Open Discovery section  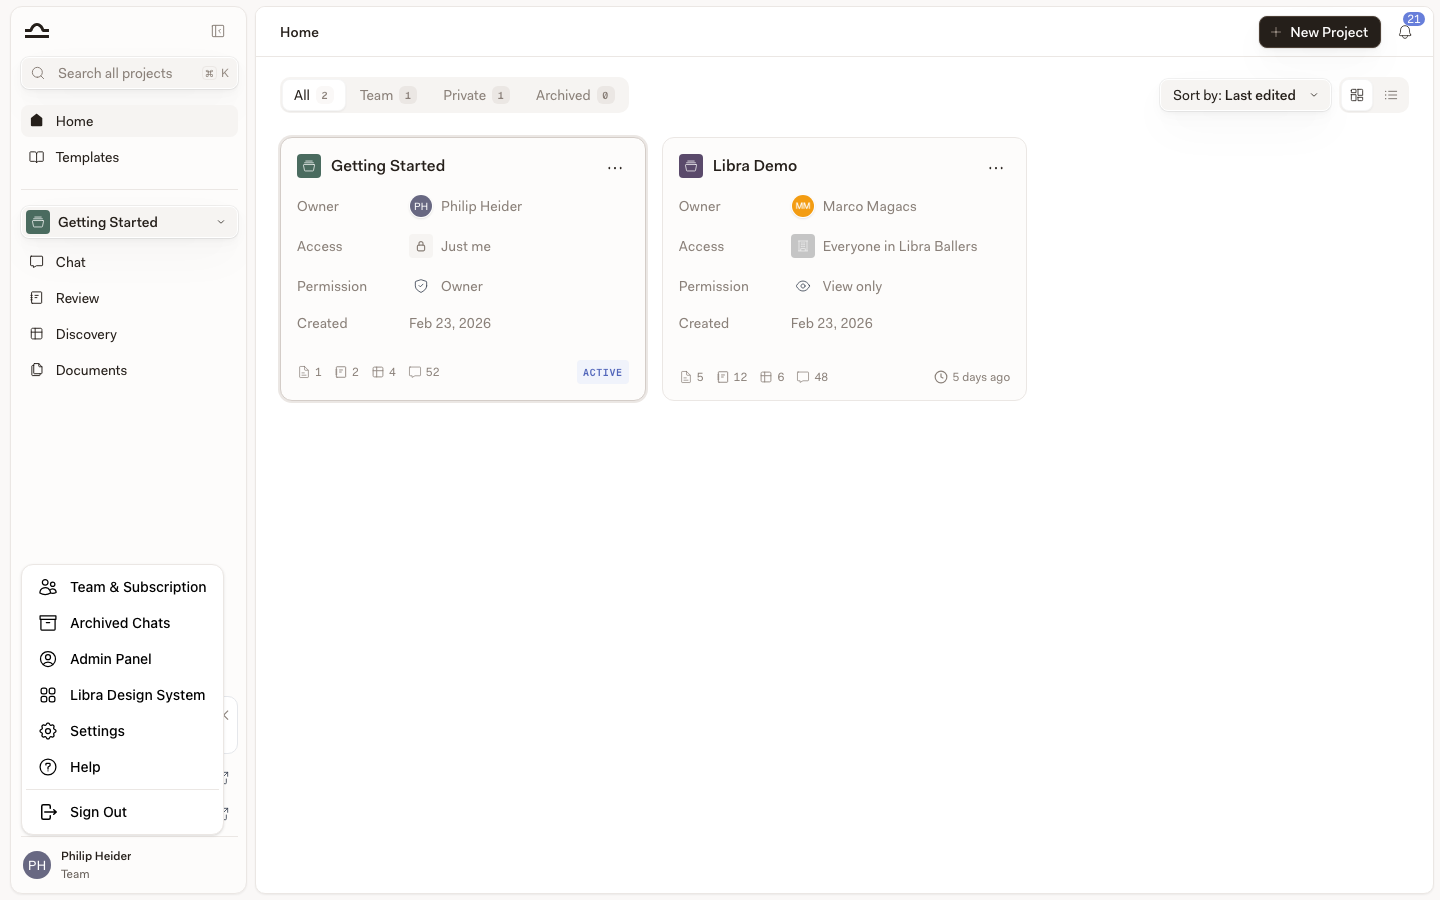pyautogui.click(x=129, y=334)
